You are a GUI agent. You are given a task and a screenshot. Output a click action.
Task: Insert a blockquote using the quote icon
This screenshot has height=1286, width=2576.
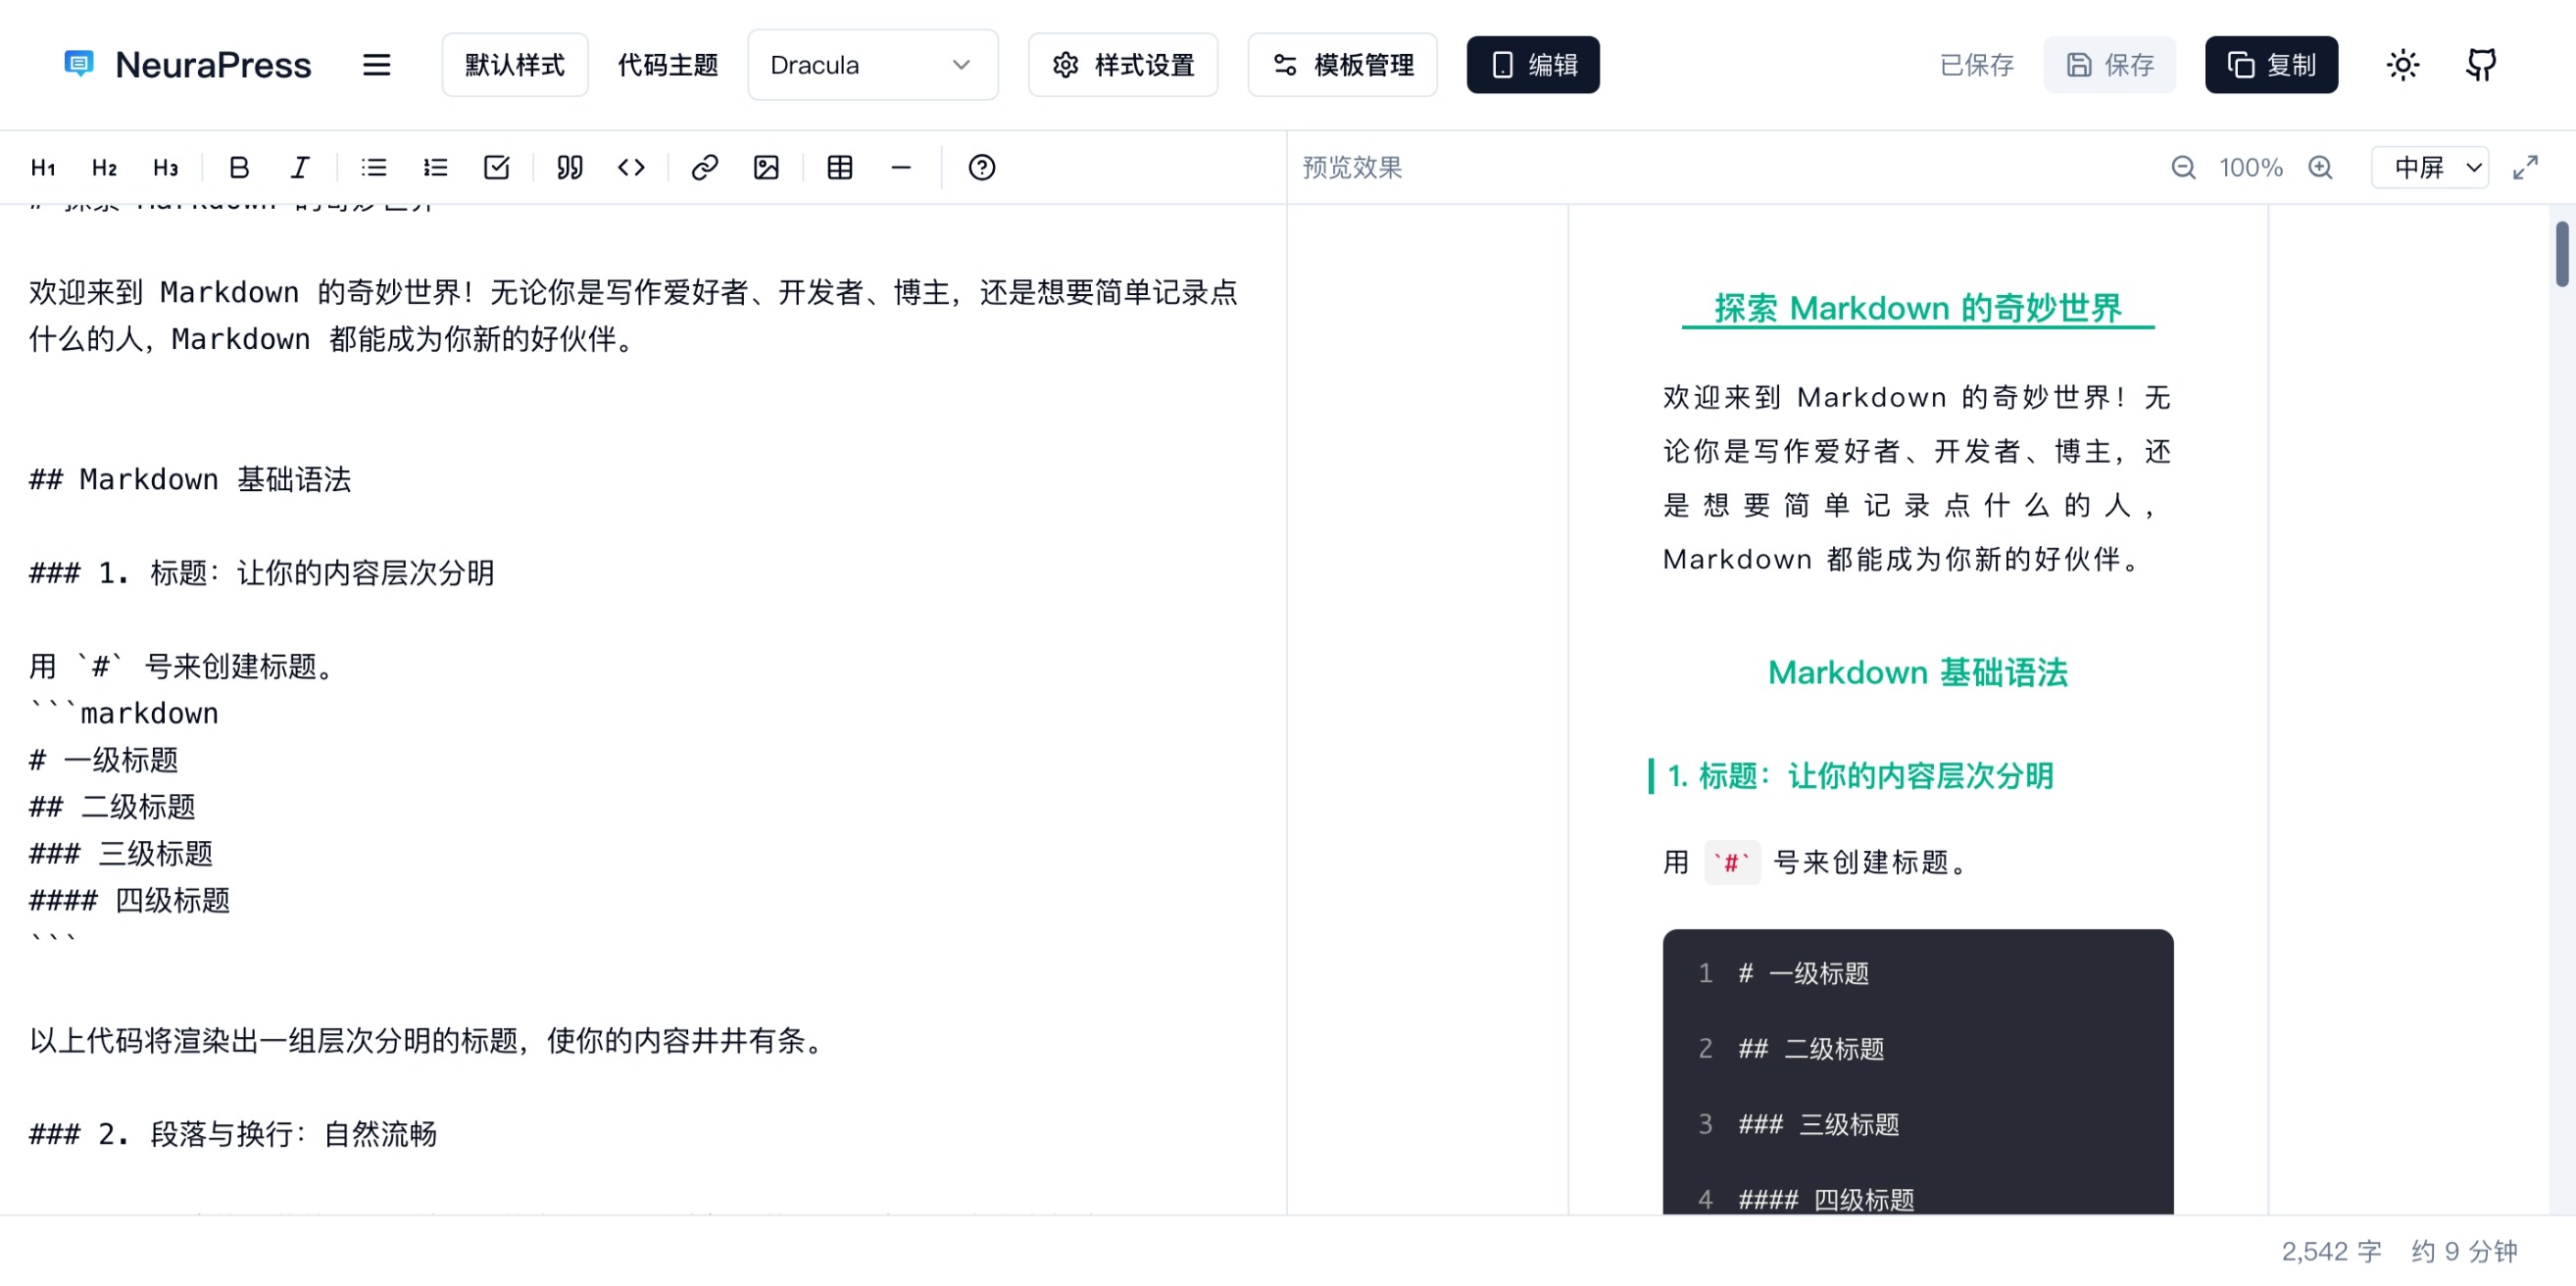click(x=570, y=168)
